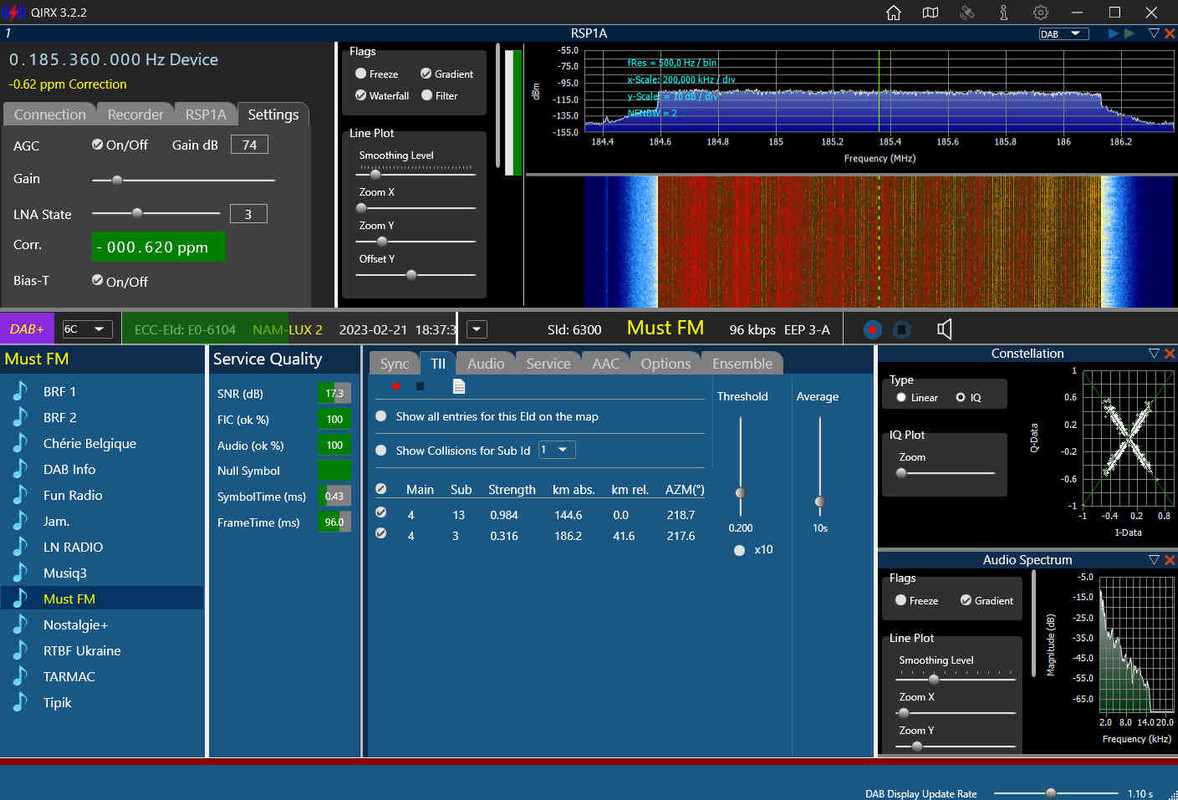Switch to the RSP1A tab
This screenshot has width=1178, height=800.
206,114
